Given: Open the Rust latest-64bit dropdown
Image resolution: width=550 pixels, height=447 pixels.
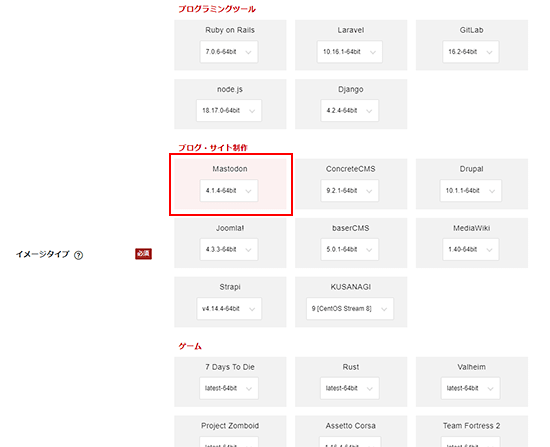Looking at the screenshot, I should 350,388.
